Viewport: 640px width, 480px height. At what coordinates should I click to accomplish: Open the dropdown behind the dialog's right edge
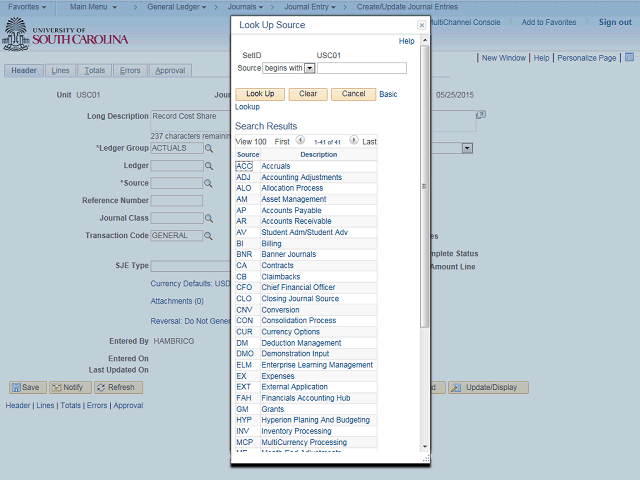point(467,148)
